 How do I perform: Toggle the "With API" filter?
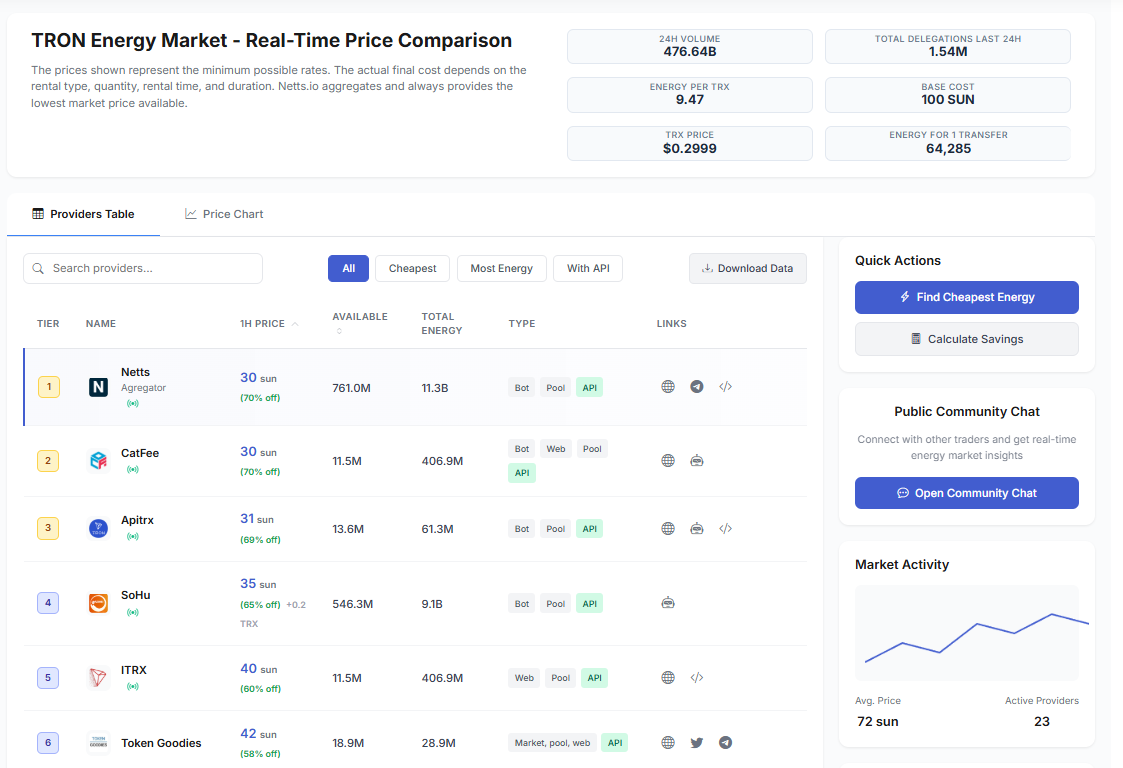tap(587, 268)
